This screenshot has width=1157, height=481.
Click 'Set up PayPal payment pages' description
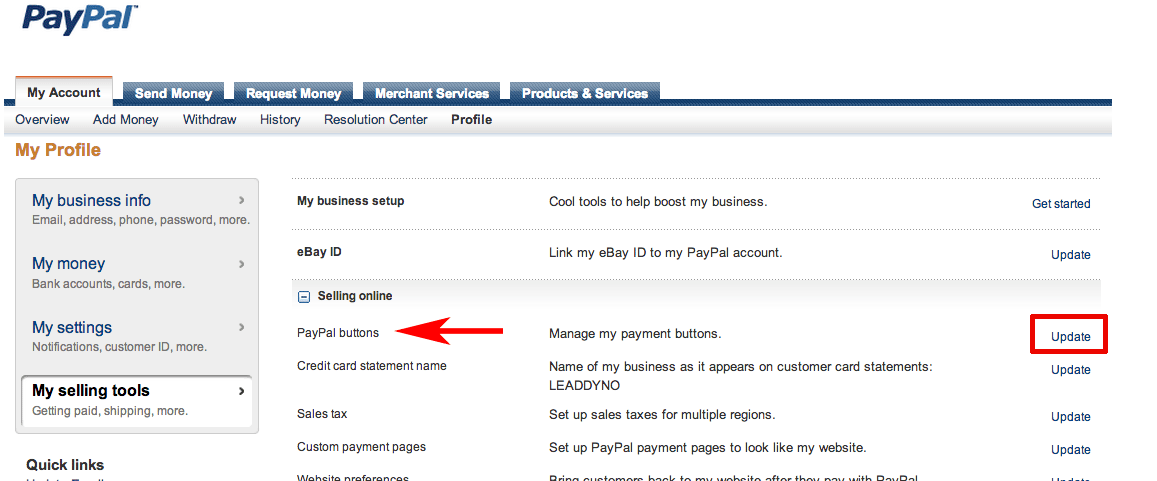point(708,448)
